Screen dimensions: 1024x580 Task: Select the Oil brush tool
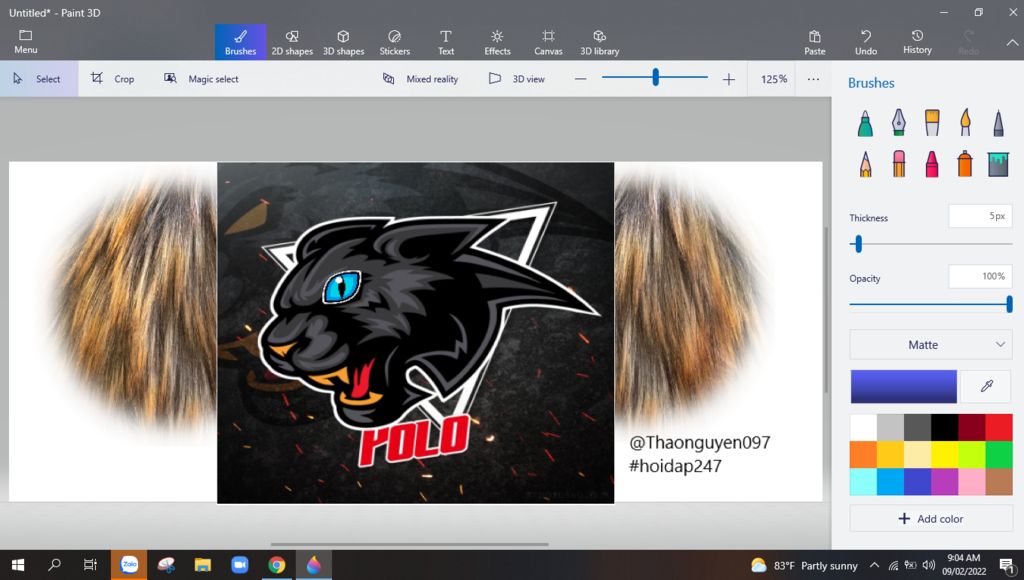(x=932, y=123)
